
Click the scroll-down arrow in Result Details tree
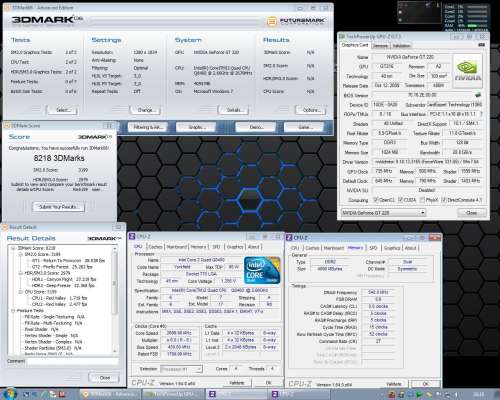point(115,350)
